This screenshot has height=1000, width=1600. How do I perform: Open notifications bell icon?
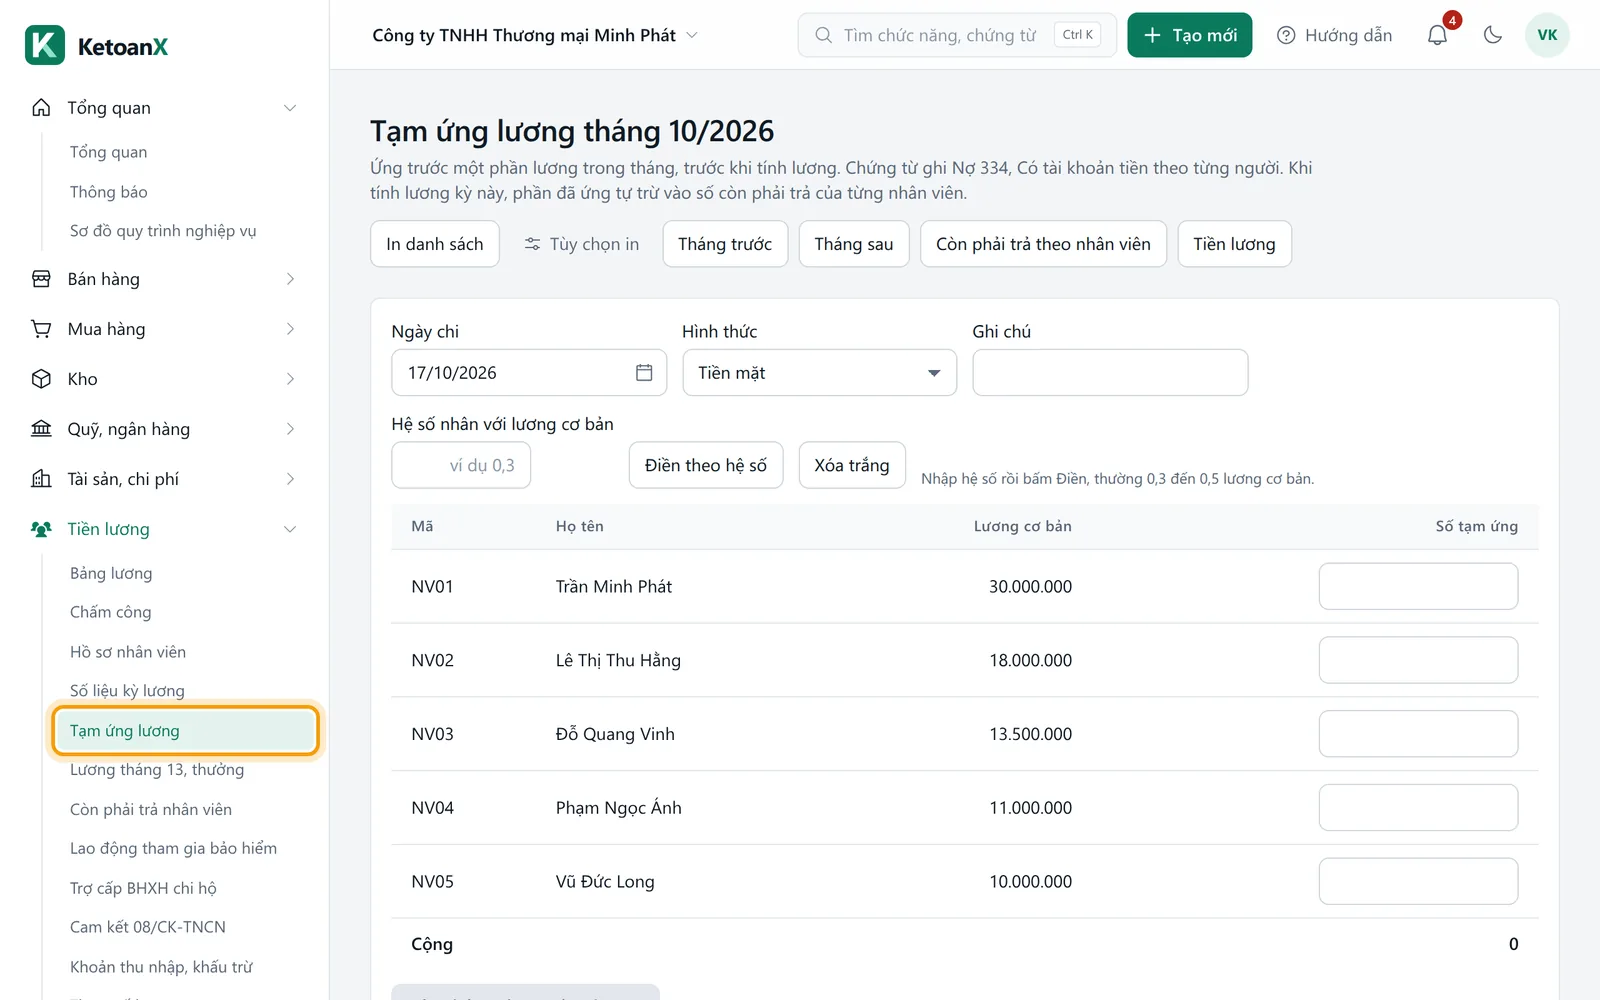pyautogui.click(x=1437, y=35)
